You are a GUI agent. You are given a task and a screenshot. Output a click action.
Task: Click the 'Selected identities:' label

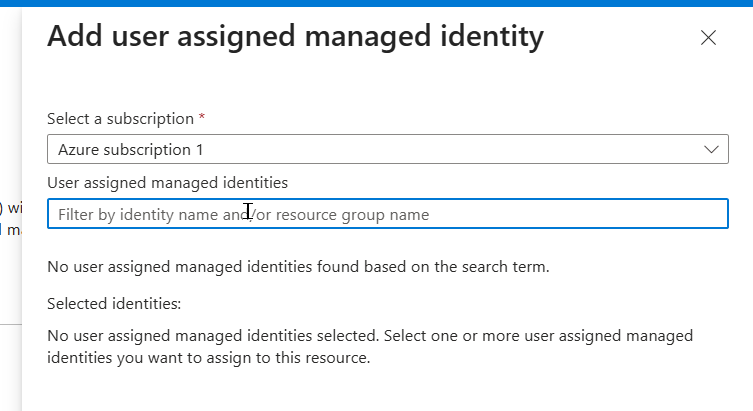[x=113, y=303]
